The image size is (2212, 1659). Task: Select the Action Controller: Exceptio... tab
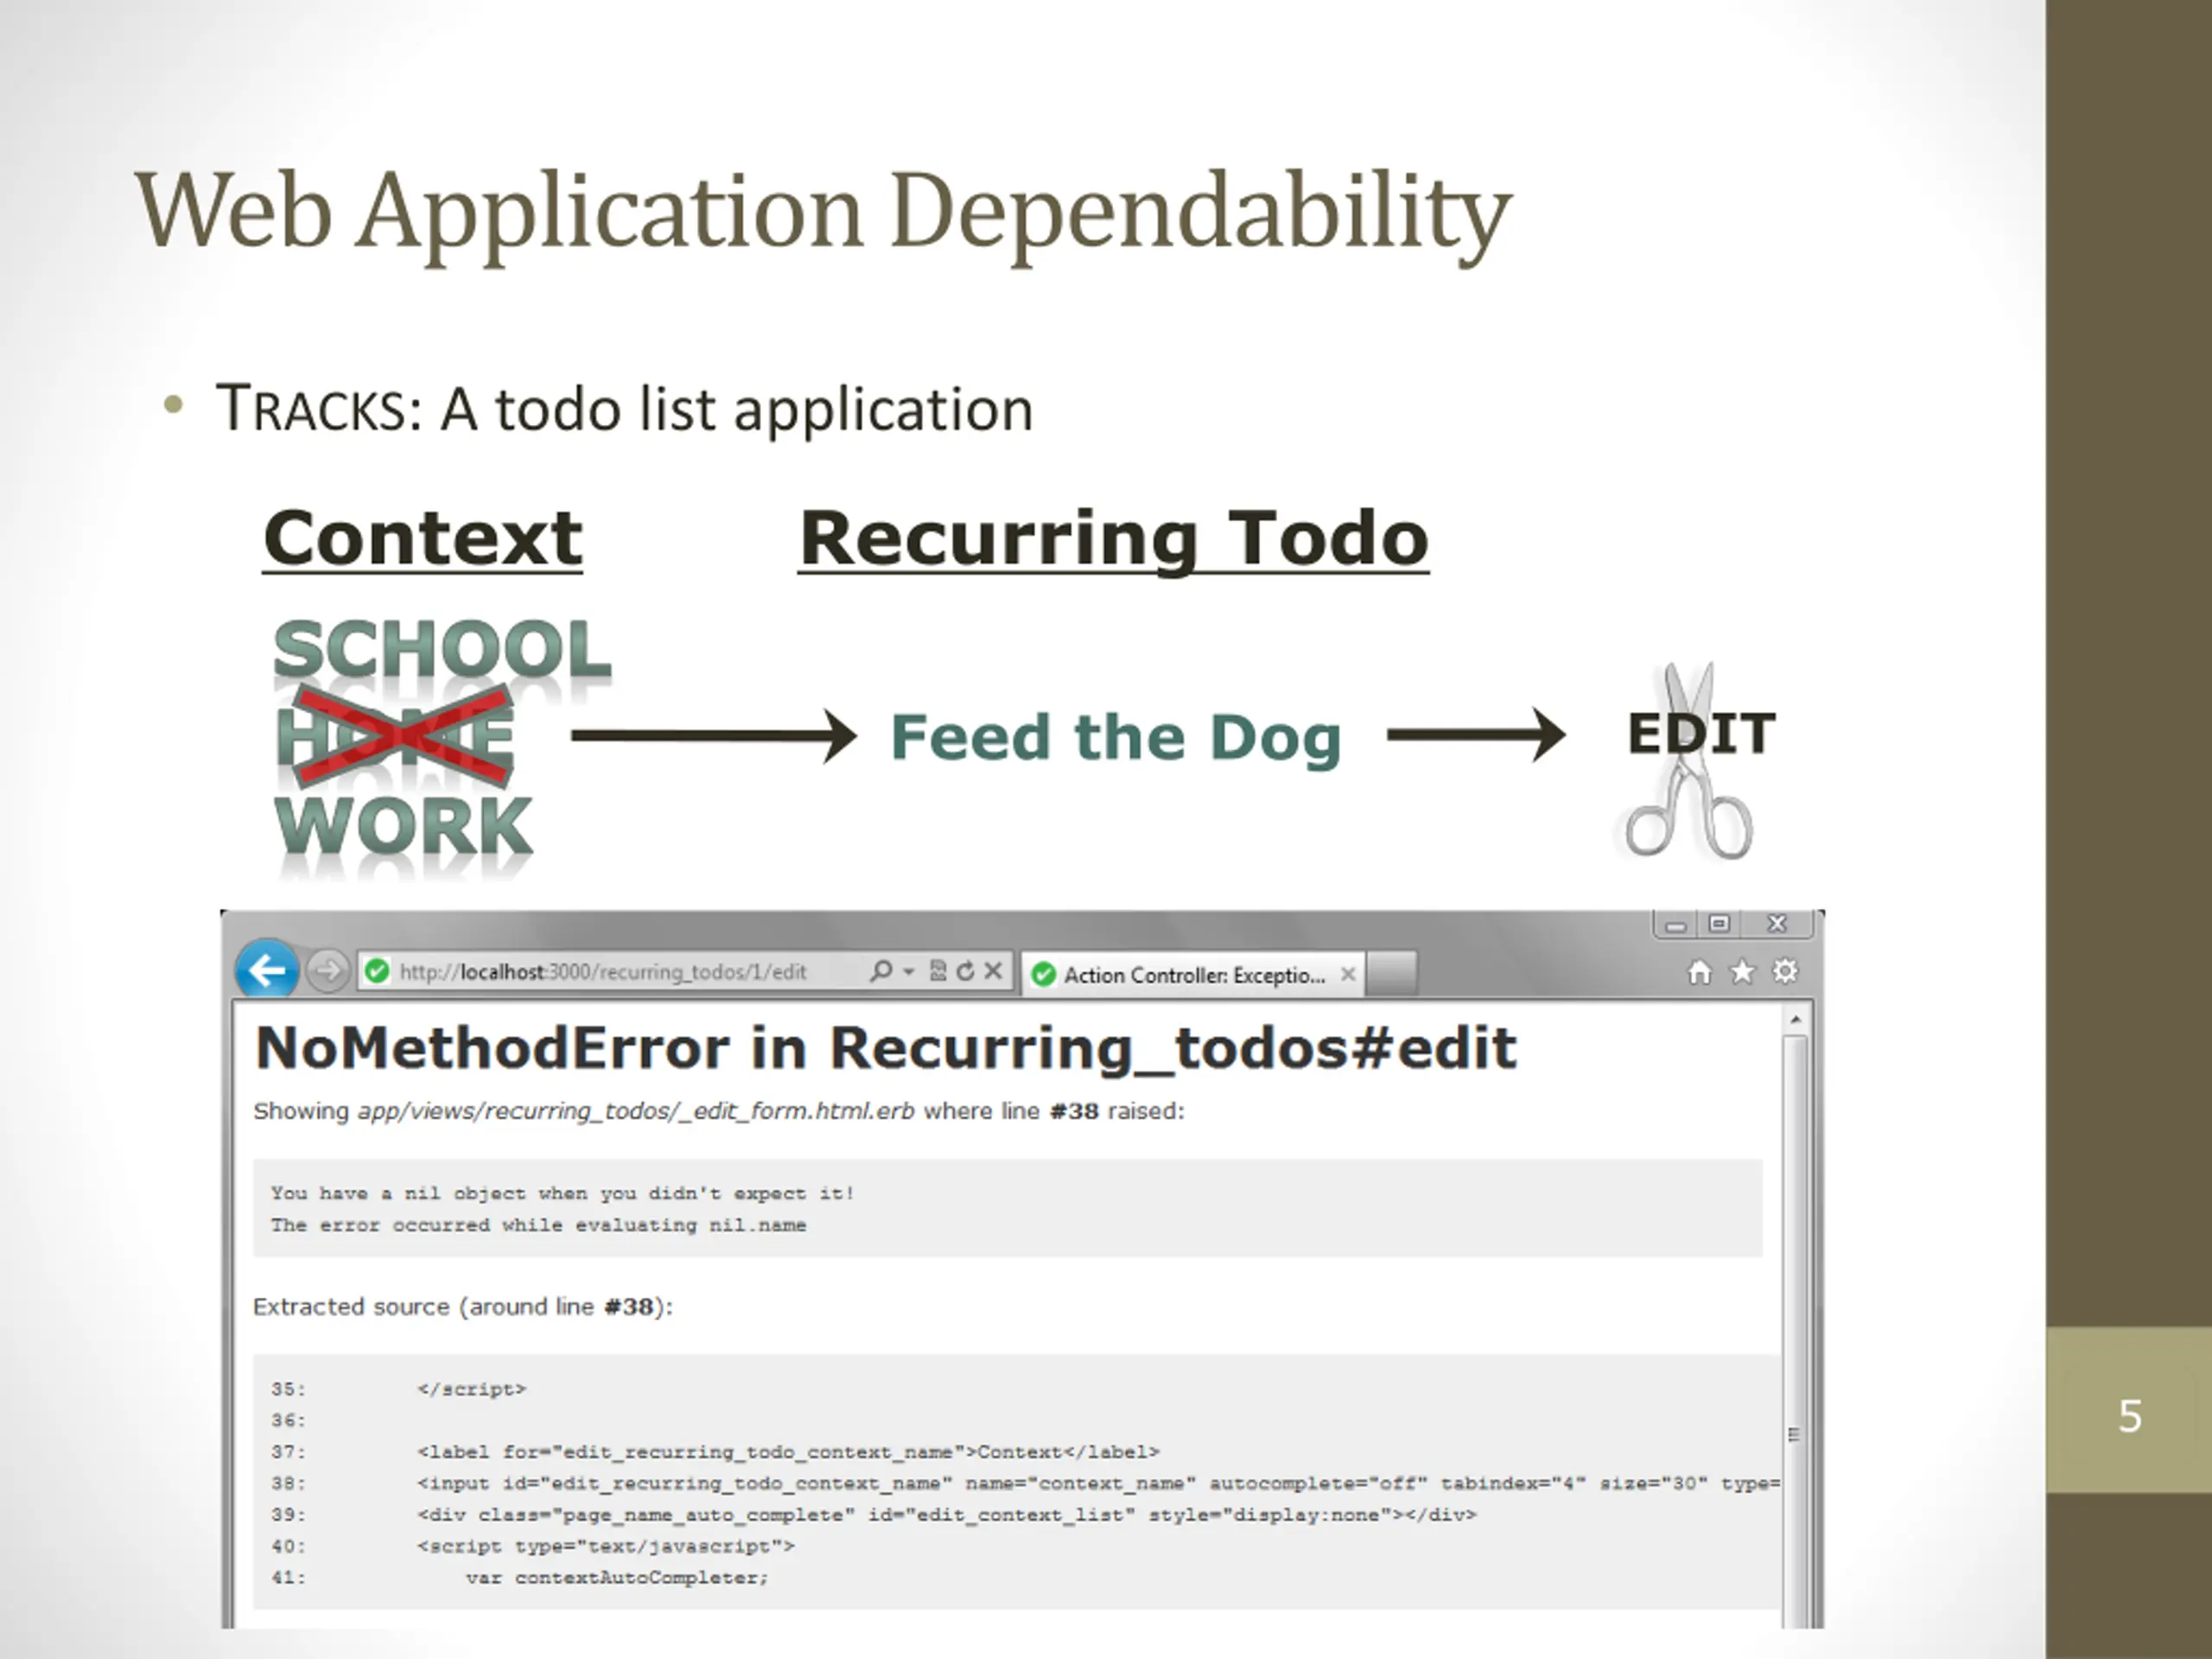point(1192,974)
